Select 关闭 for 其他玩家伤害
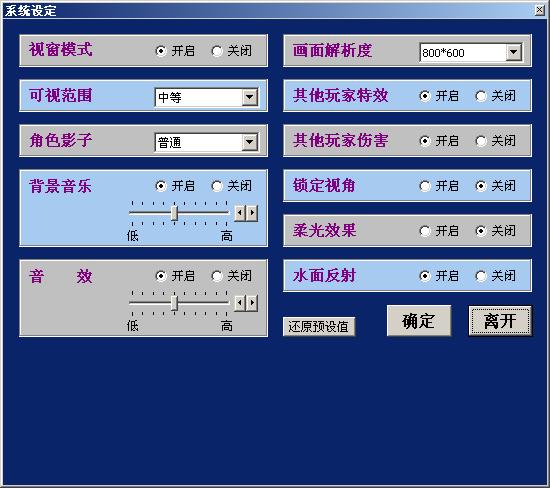 pyautogui.click(x=481, y=141)
